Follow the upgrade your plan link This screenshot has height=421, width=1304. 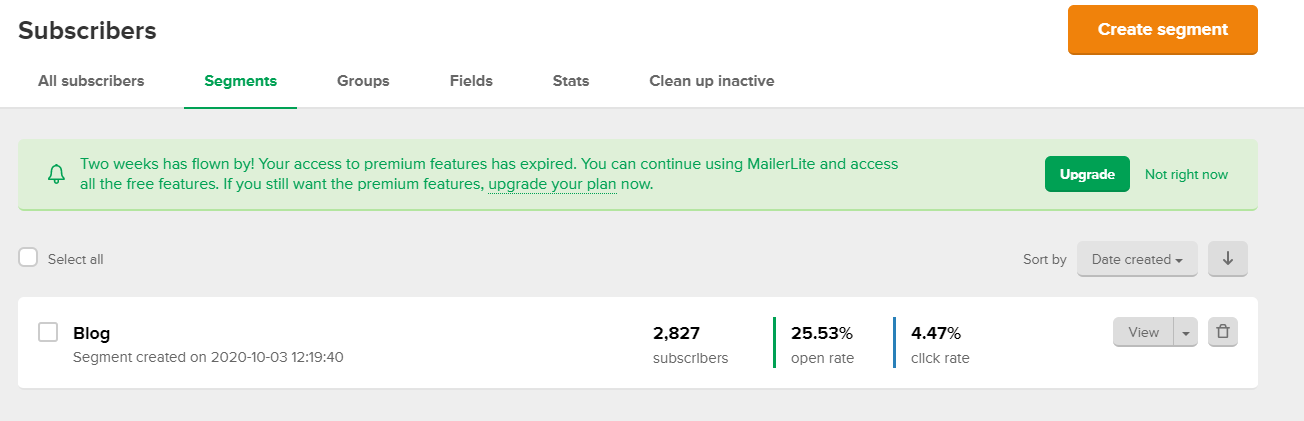552,184
